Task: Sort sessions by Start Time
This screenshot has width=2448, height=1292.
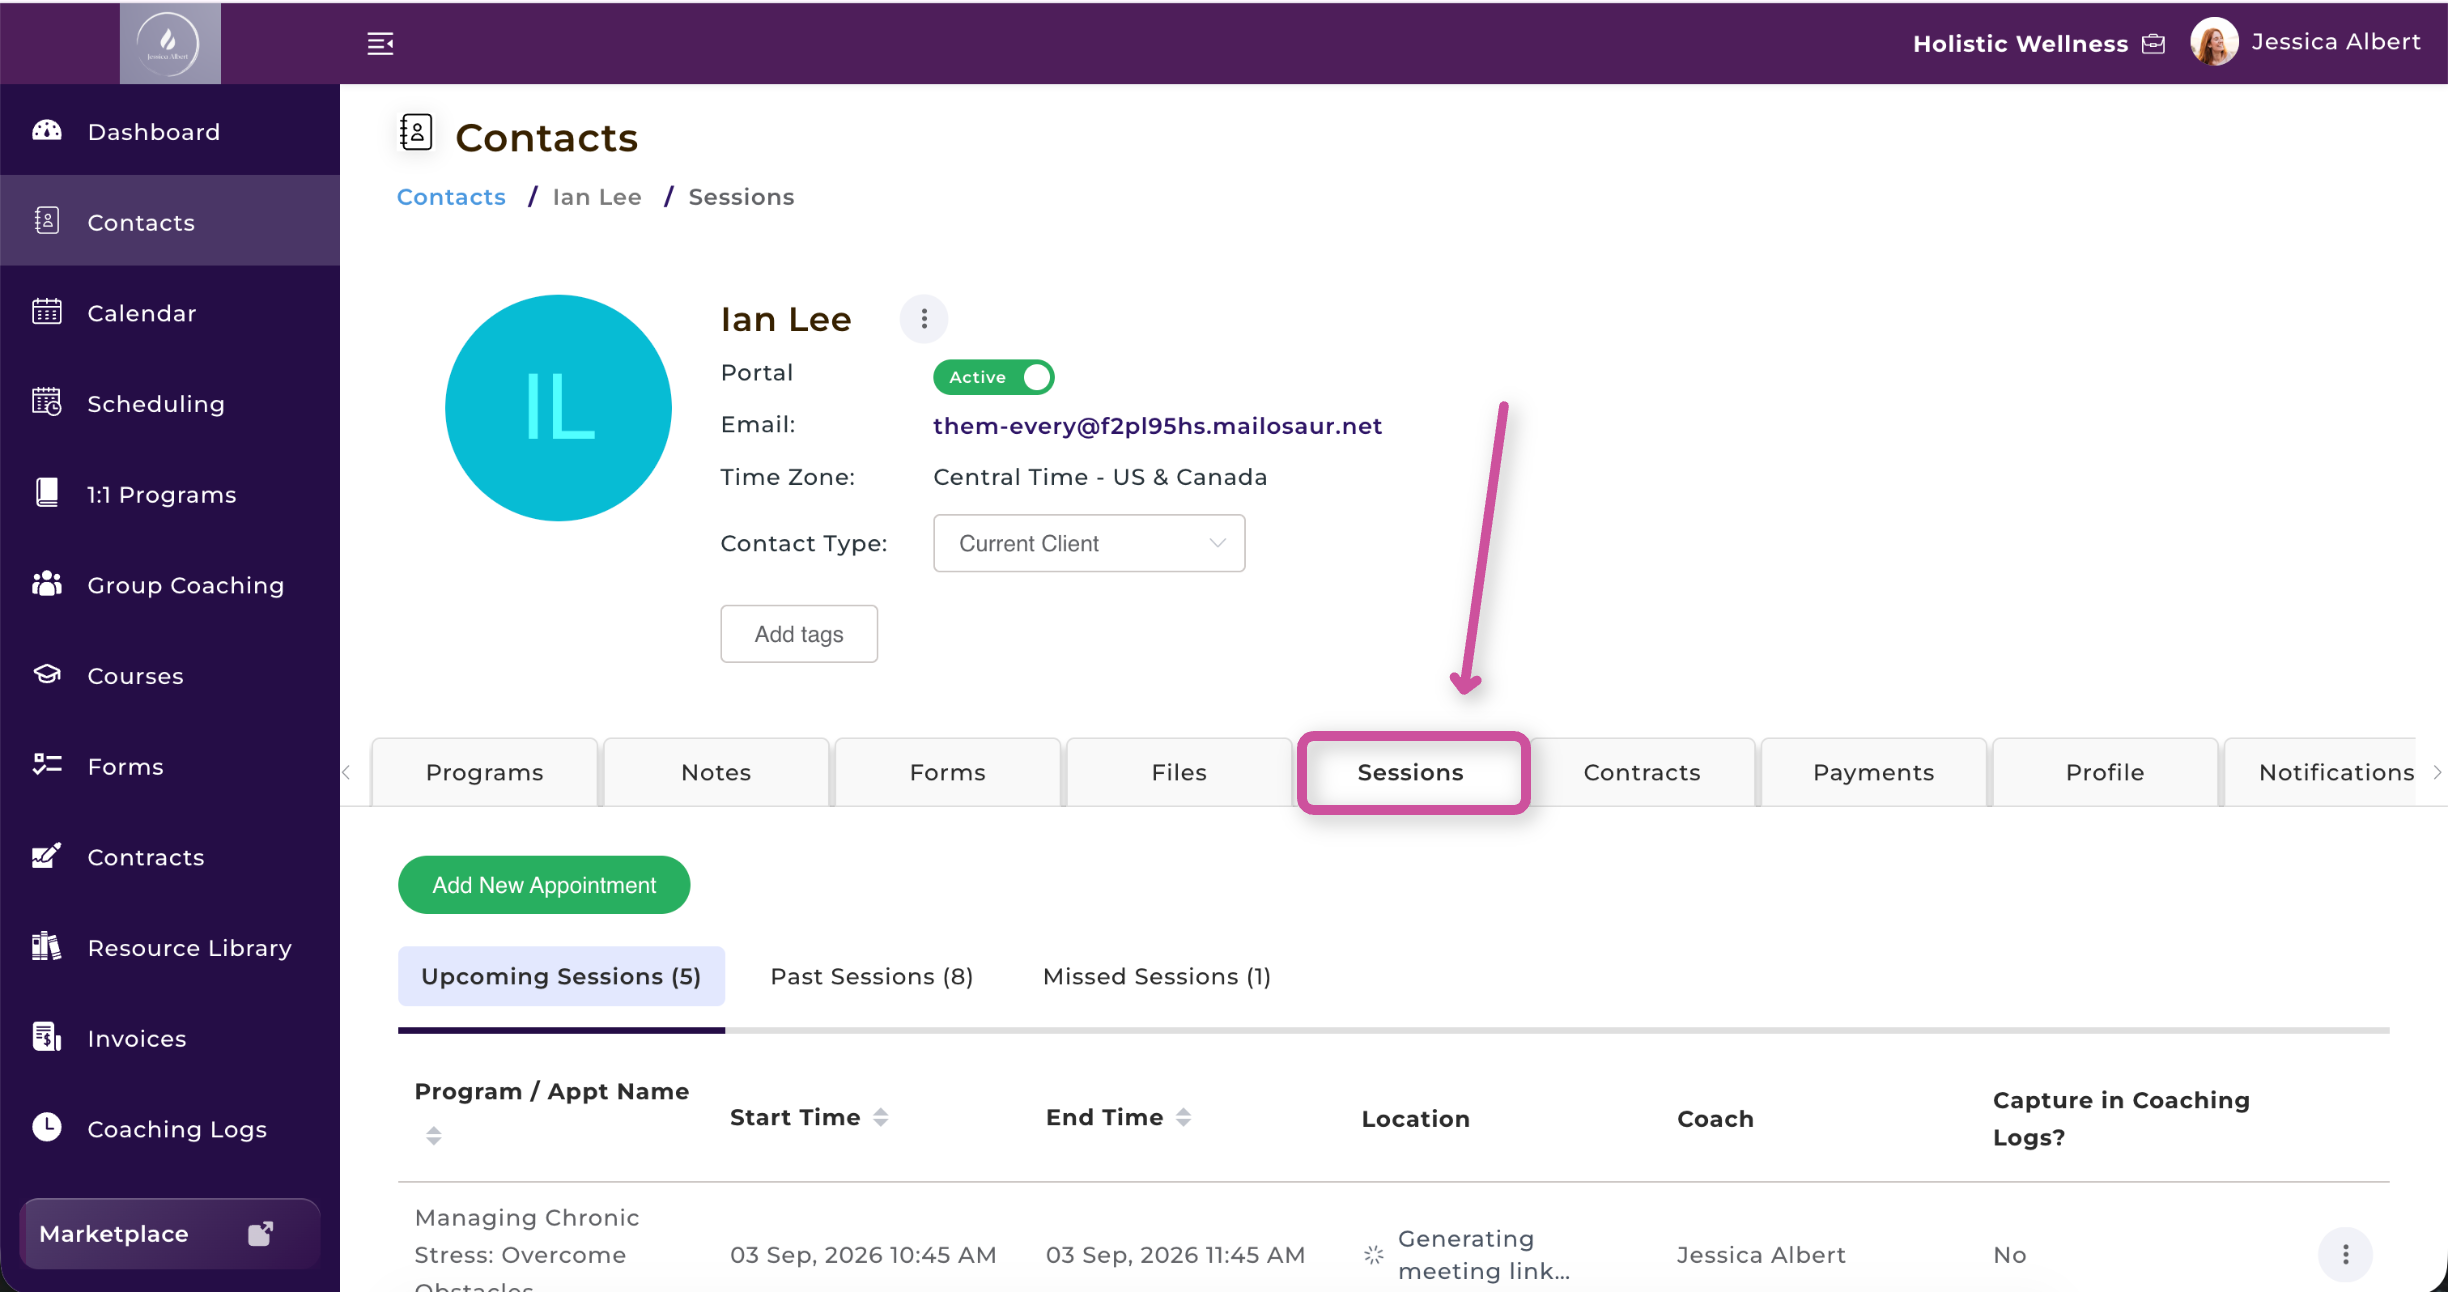Action: (x=880, y=1117)
